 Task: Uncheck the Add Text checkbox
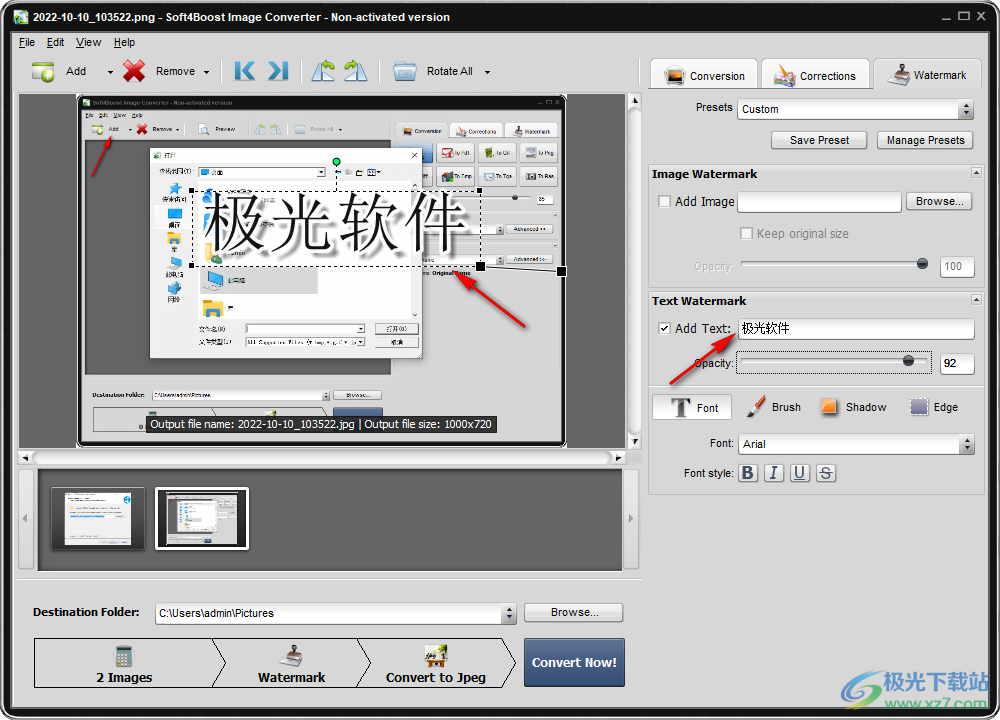coord(665,328)
